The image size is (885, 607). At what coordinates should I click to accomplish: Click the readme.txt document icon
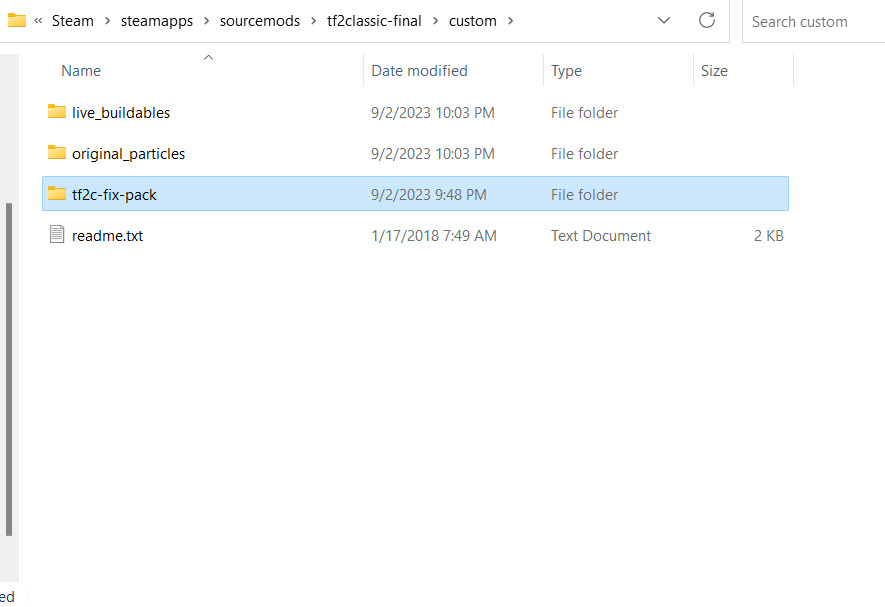click(x=56, y=234)
